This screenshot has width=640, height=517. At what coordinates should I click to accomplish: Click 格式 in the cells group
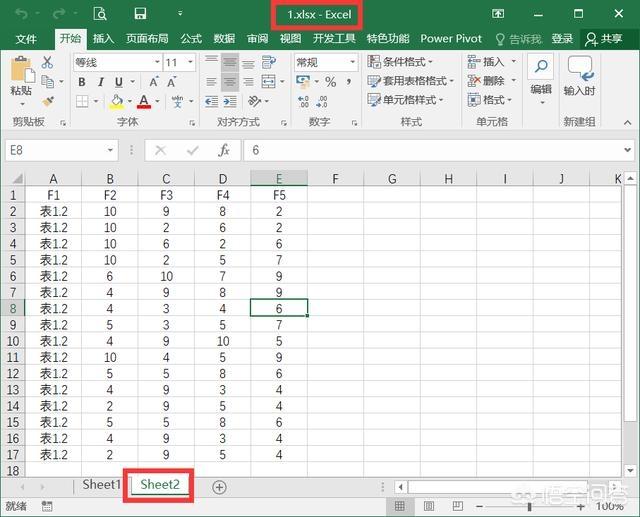489,100
